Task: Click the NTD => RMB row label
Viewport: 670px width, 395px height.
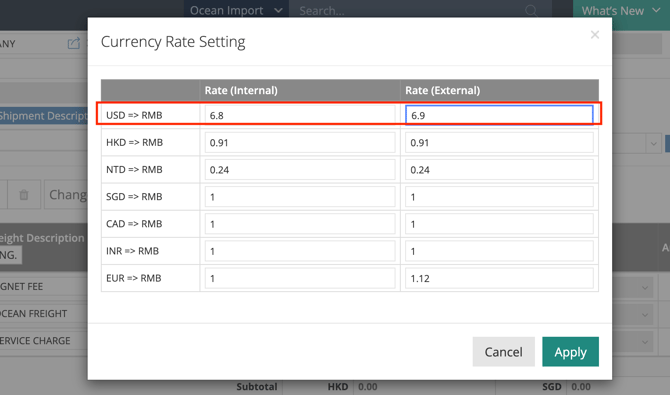Action: click(134, 170)
